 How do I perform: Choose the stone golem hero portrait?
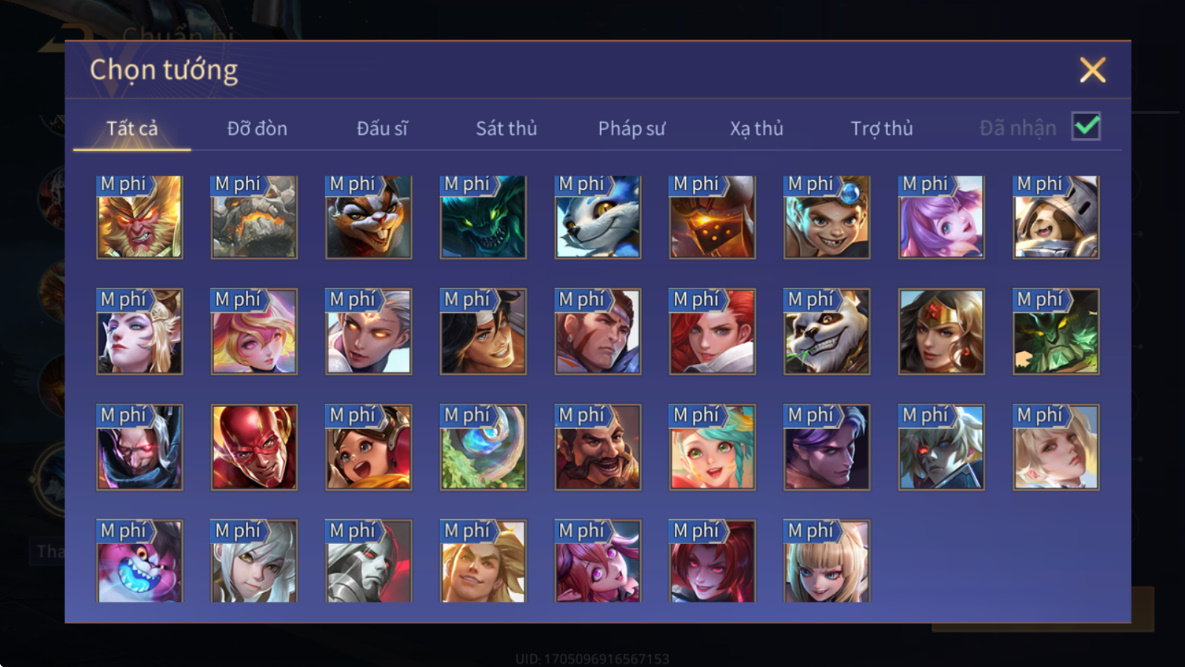point(254,217)
